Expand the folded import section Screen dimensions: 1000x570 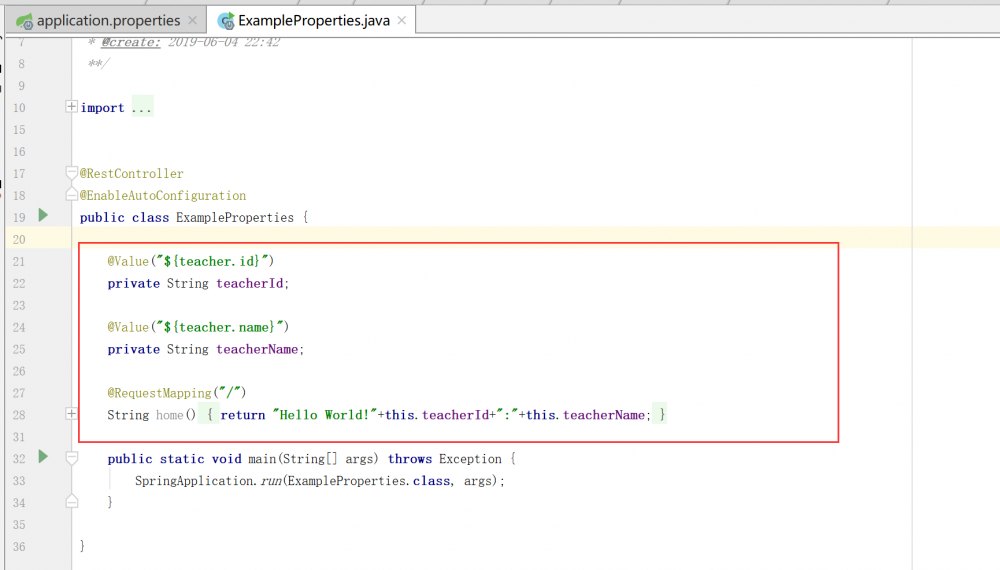(71, 106)
